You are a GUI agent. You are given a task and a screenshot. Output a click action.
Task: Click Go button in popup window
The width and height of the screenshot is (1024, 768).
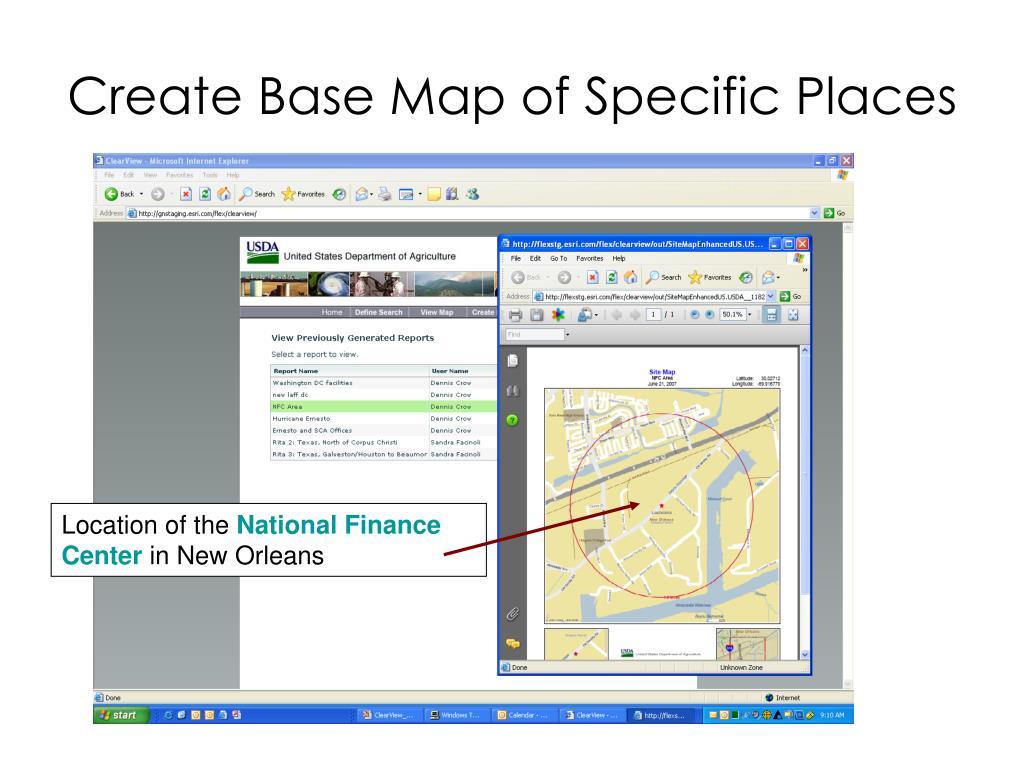tap(790, 296)
